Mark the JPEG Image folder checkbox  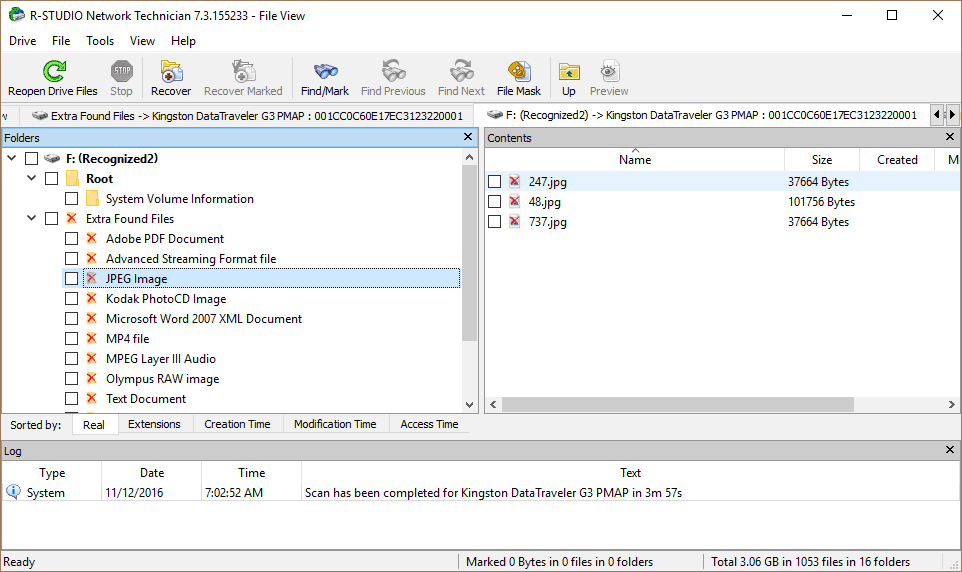point(72,279)
